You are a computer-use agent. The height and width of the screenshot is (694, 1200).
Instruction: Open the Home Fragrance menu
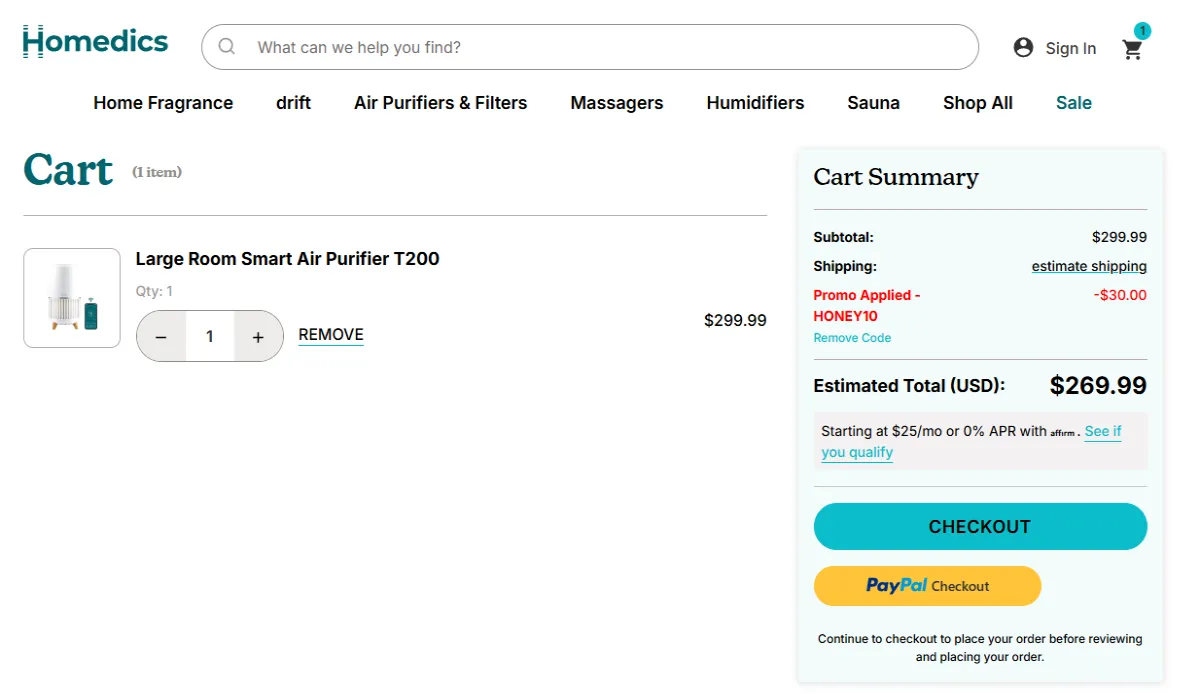[x=163, y=102]
